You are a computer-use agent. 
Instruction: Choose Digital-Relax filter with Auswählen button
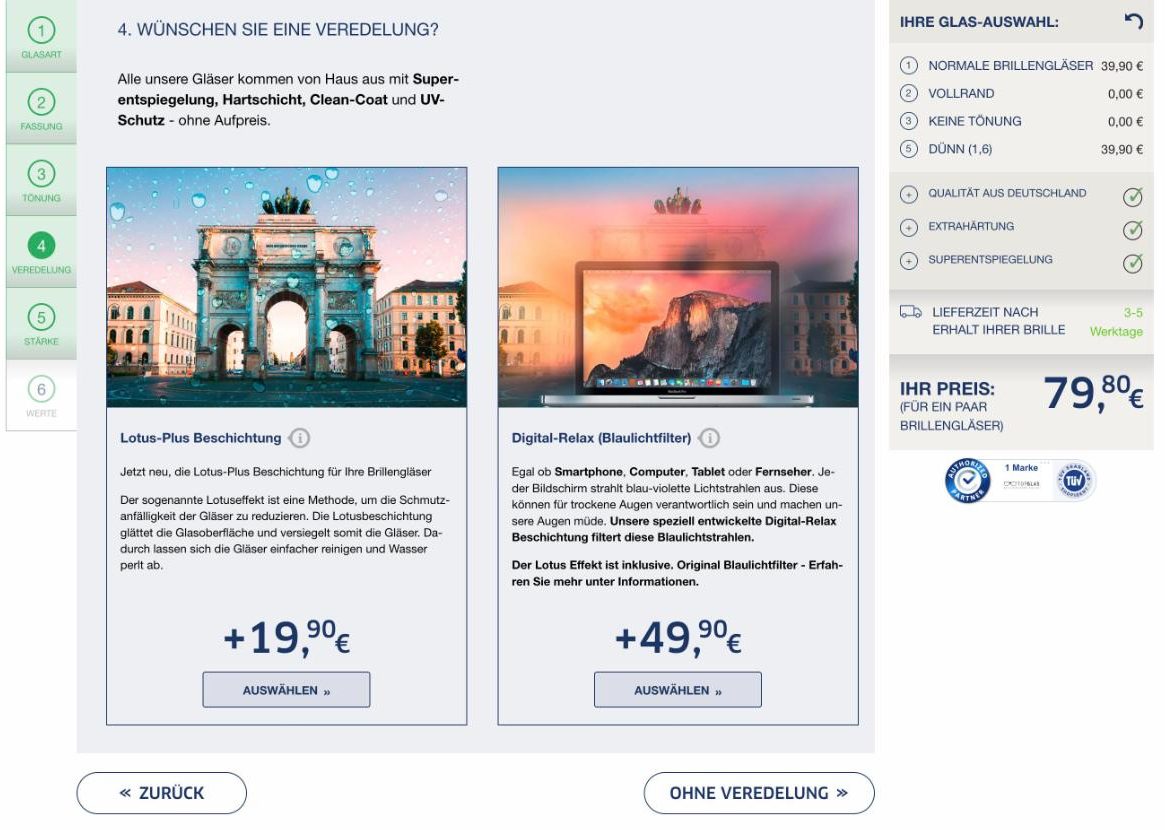pyautogui.click(x=678, y=690)
